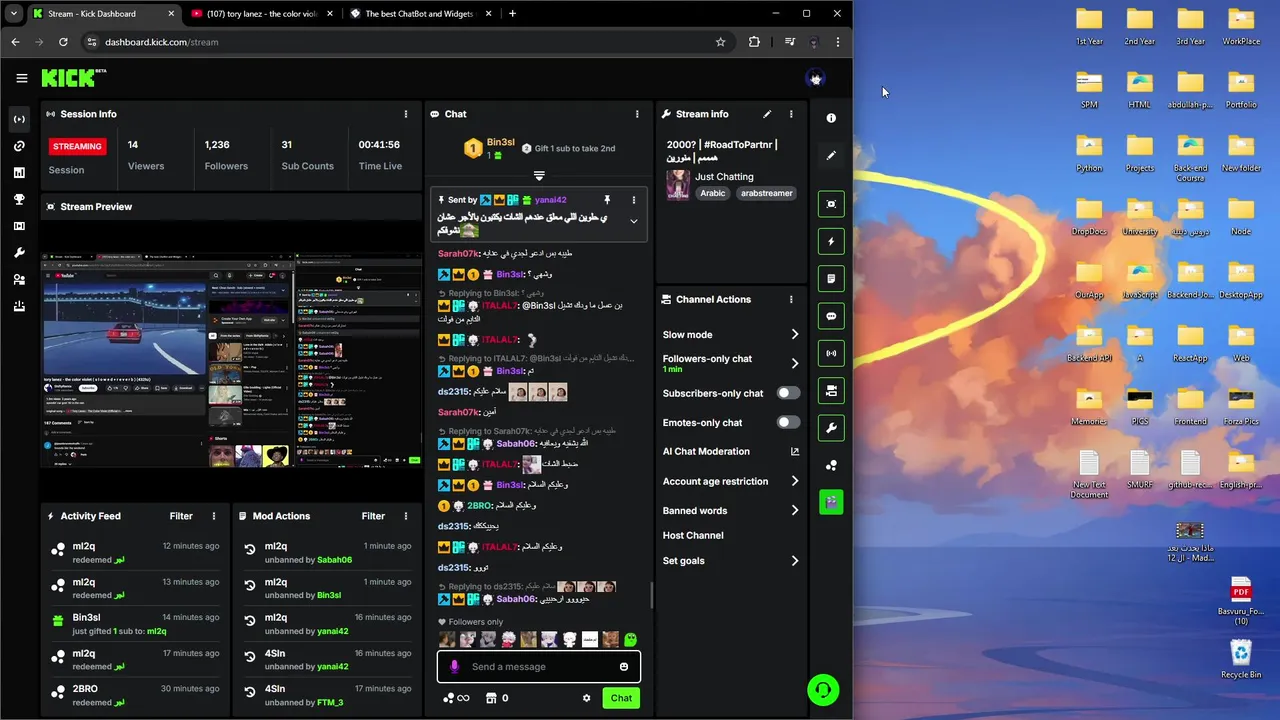Select the Python folder on desktop
The image size is (1280, 720).
point(1089,152)
